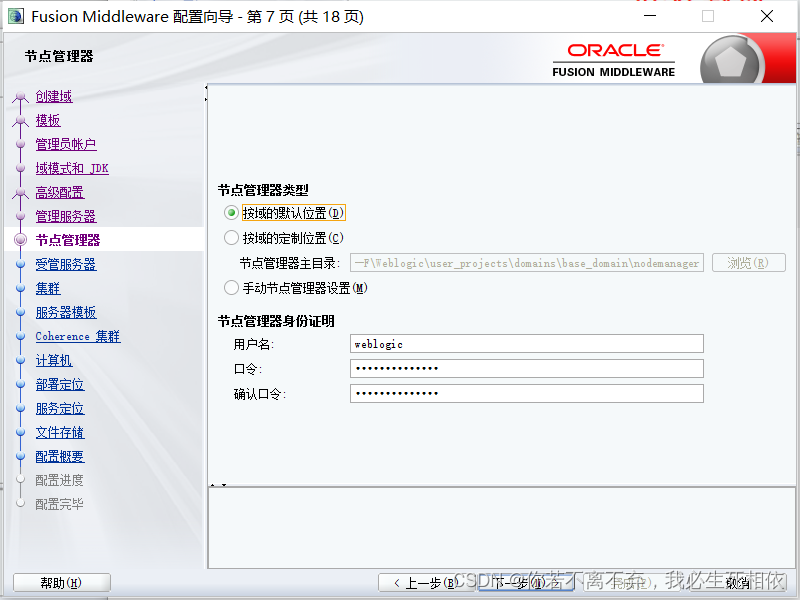Open the 服务定位 step
Image resolution: width=800 pixels, height=600 pixels.
(x=60, y=408)
